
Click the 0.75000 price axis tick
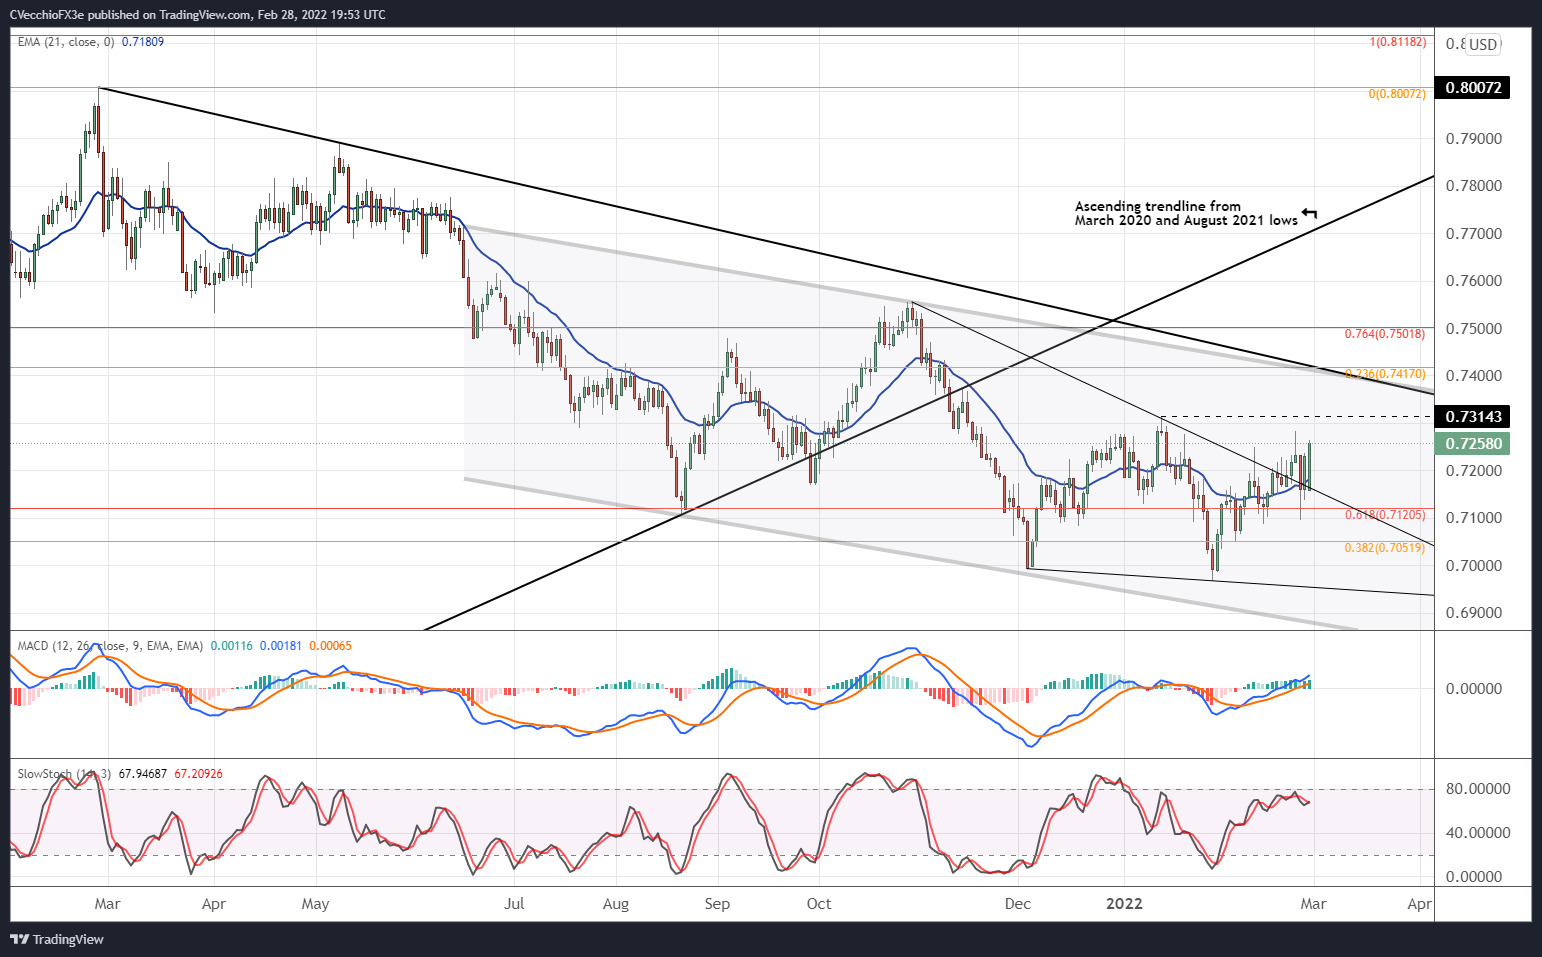1474,329
